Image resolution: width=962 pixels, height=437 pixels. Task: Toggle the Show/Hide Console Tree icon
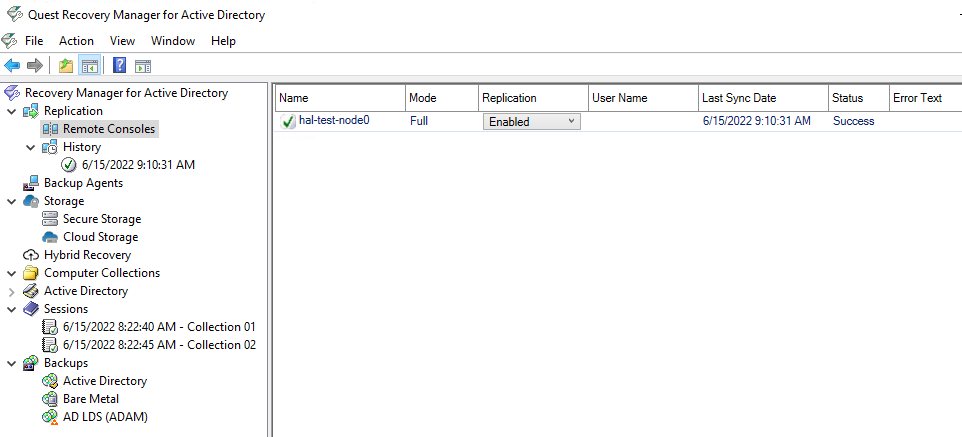coord(90,66)
